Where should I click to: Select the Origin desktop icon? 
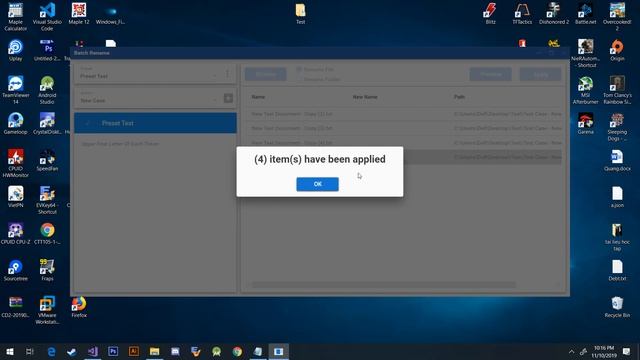(x=617, y=50)
